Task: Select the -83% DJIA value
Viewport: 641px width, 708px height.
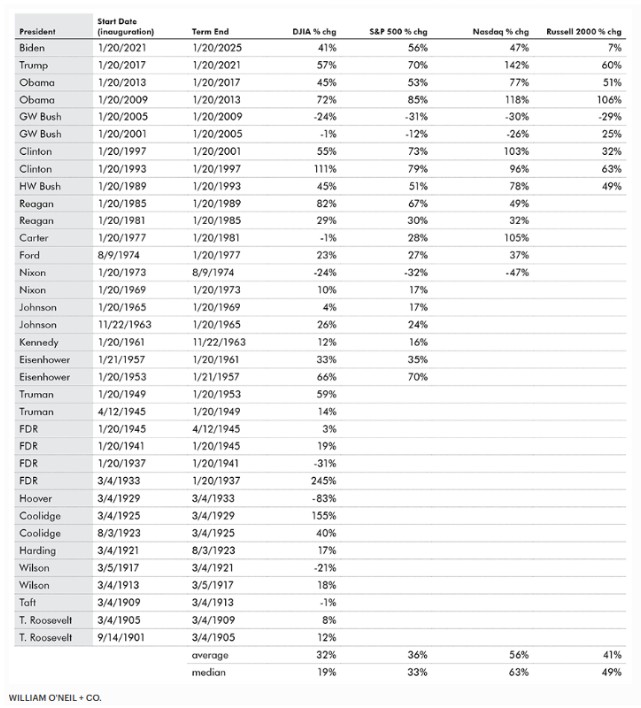Action: click(321, 498)
